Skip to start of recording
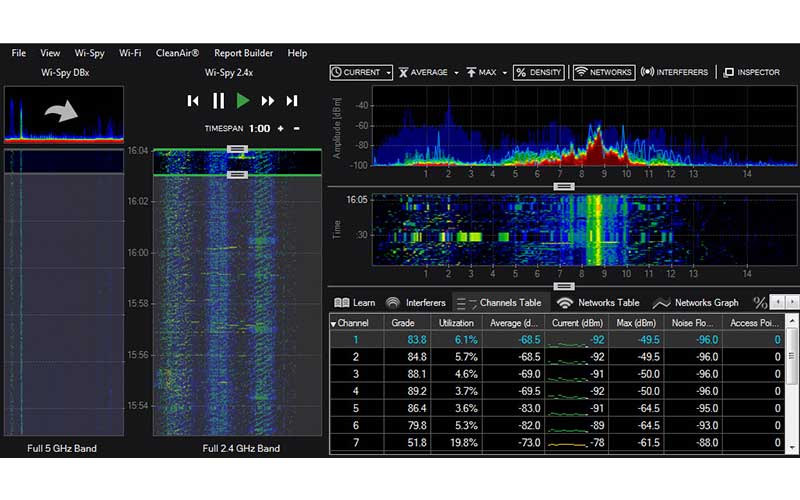Viewport: 800px width, 500px height. 193,101
